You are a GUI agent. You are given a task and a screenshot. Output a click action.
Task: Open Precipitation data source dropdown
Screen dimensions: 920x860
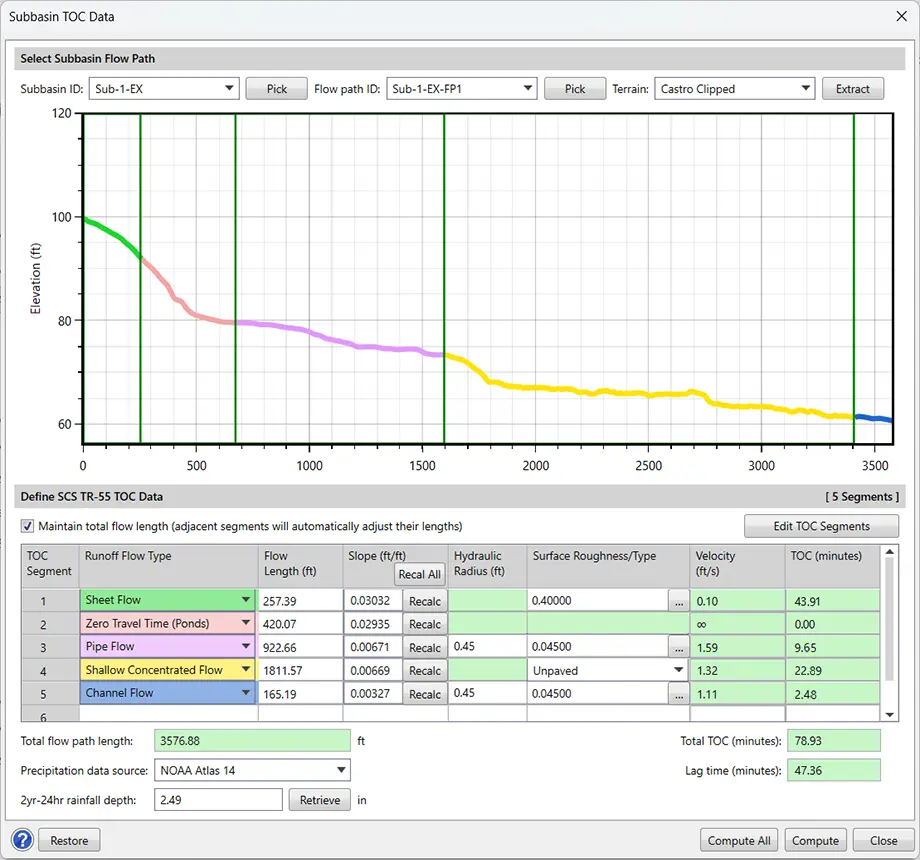click(x=341, y=770)
